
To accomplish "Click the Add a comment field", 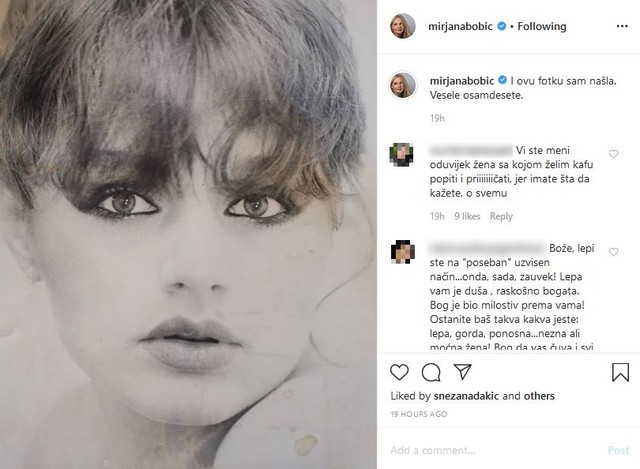I will (490, 450).
